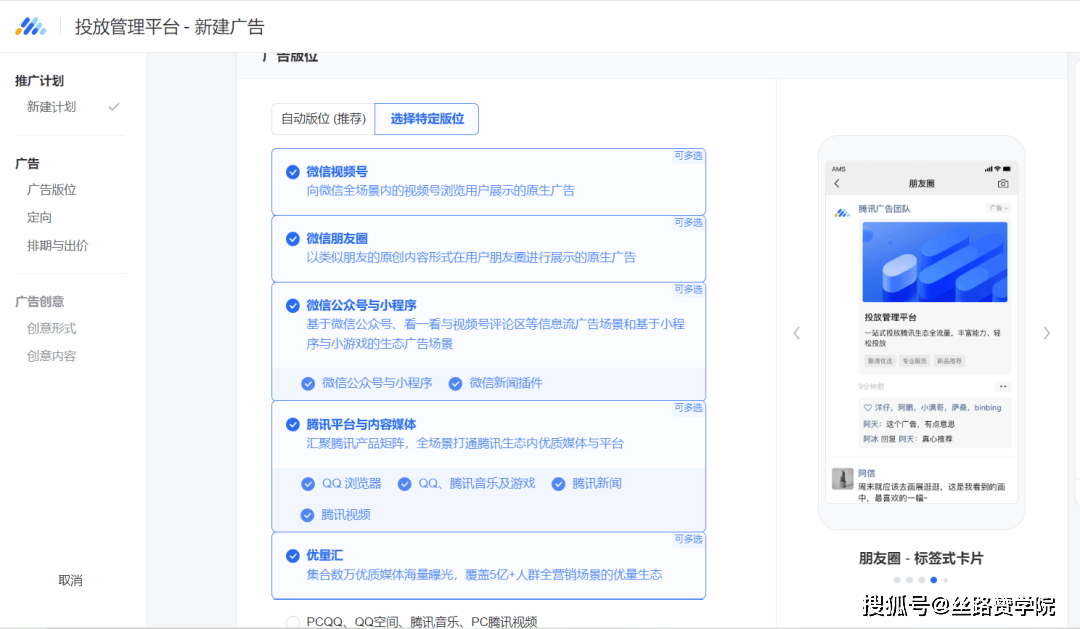Click the heart like icon in preview
The height and width of the screenshot is (629, 1080).
point(868,408)
